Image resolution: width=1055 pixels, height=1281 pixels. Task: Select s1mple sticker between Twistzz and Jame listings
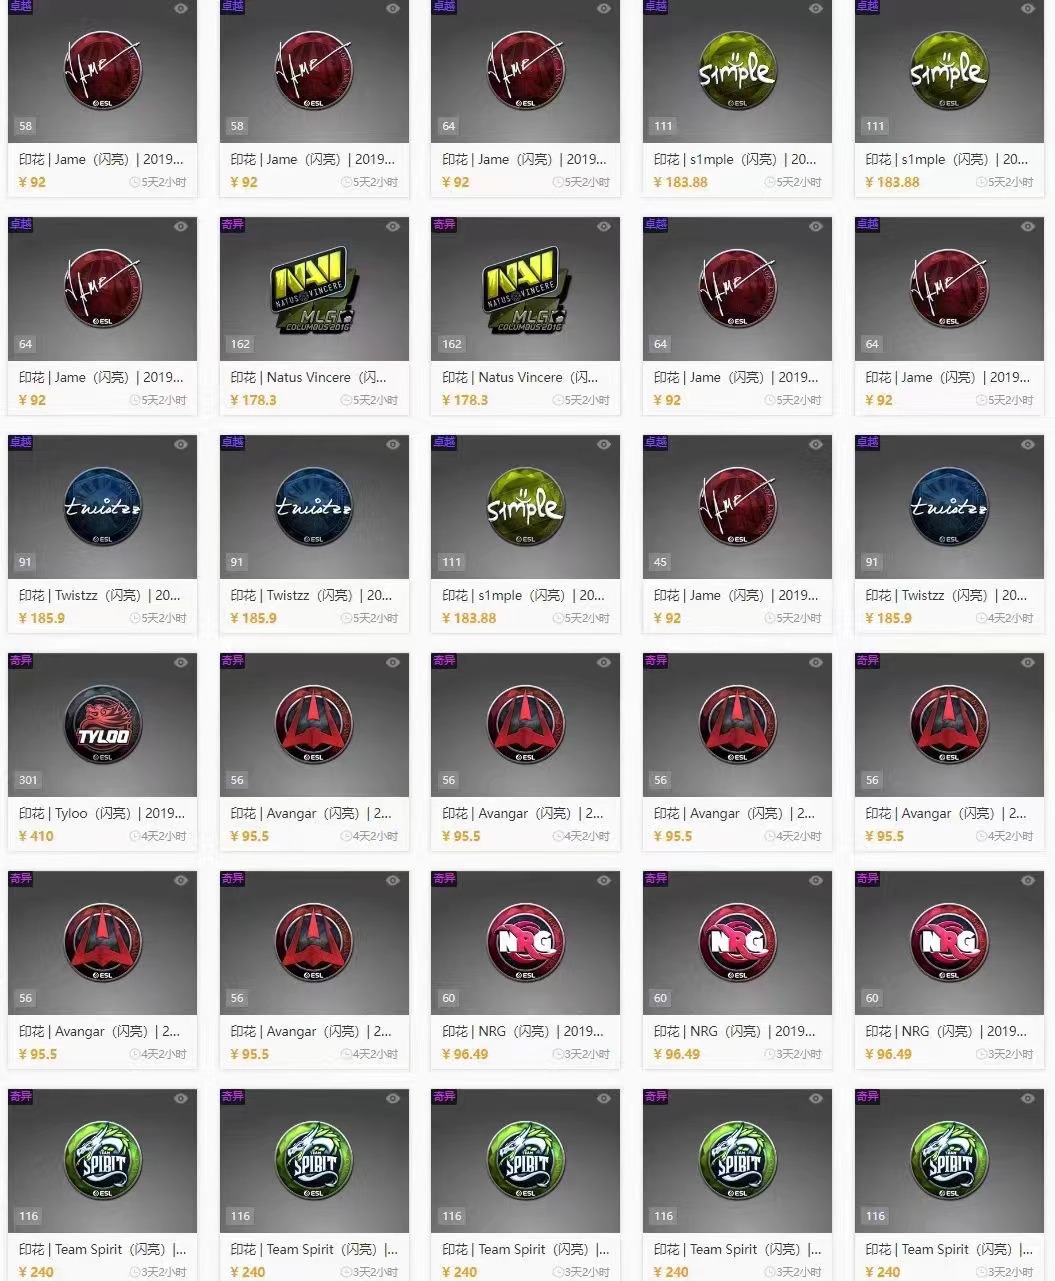(525, 507)
